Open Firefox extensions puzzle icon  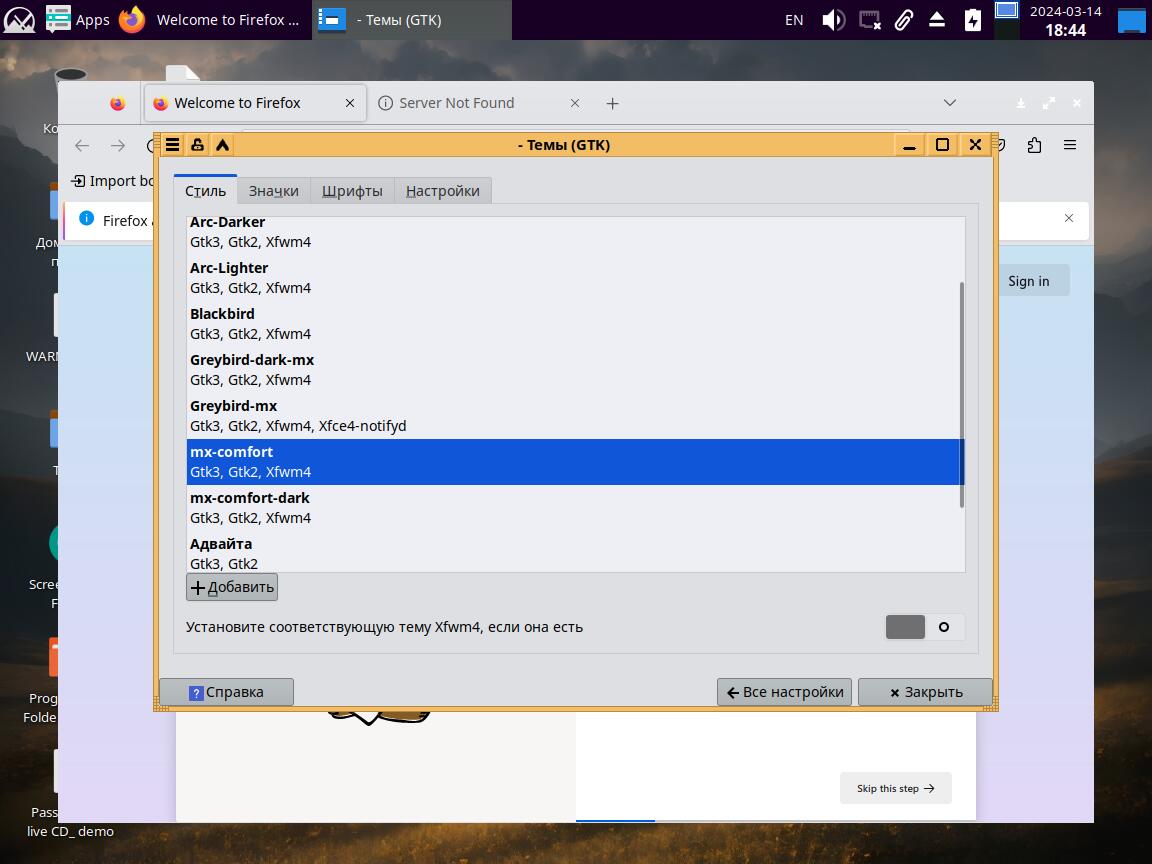coord(1034,145)
